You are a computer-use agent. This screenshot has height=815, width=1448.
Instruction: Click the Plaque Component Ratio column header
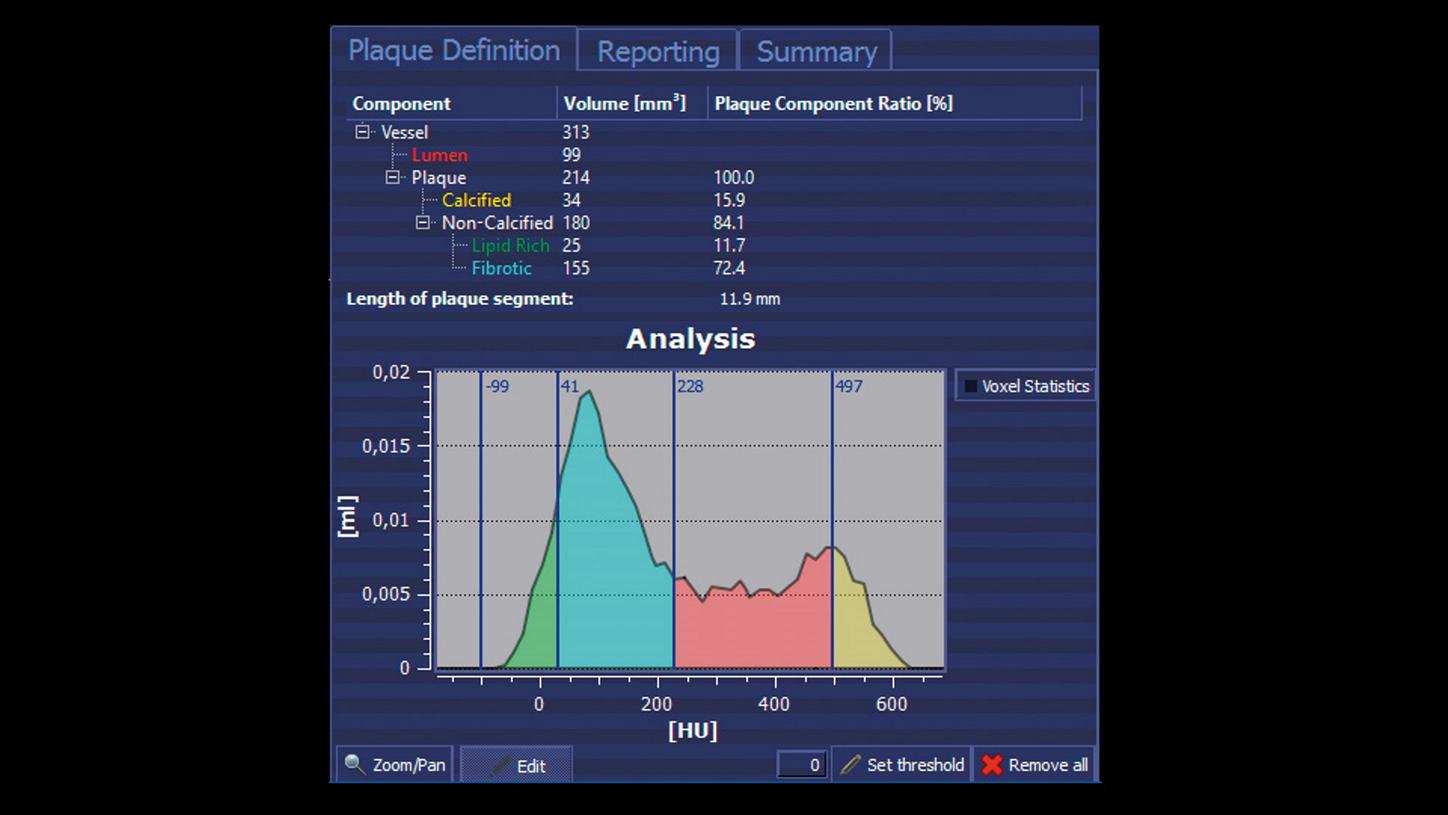(834, 104)
